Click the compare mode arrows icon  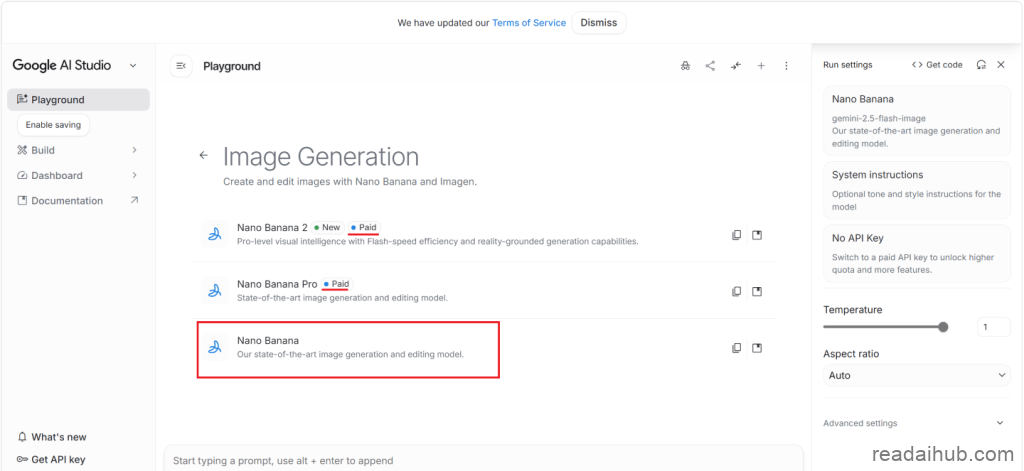736,66
